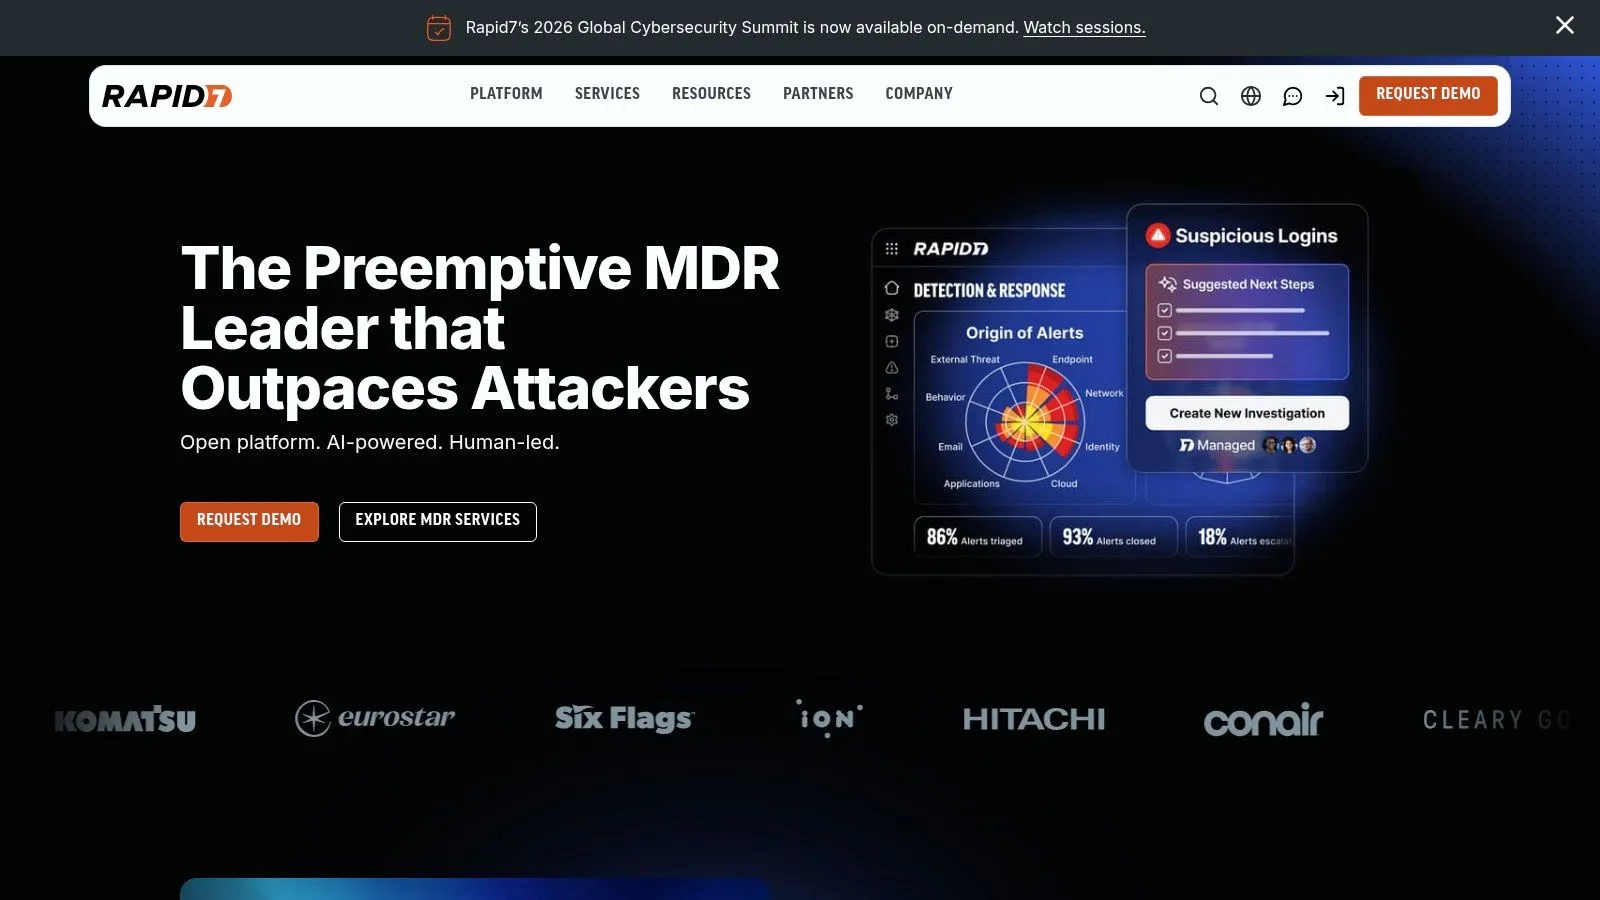Click the Eurostar customer logo
This screenshot has width=1600, height=900.
click(x=375, y=718)
